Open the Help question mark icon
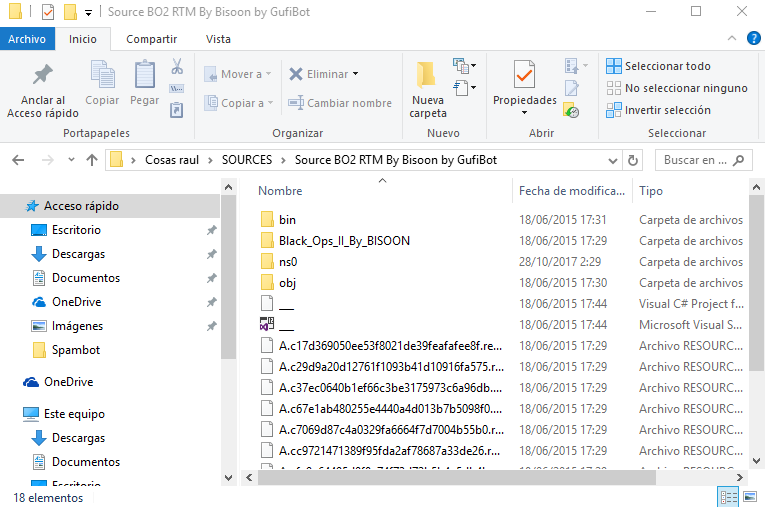Screen dimensions: 765x507 tap(754, 38)
